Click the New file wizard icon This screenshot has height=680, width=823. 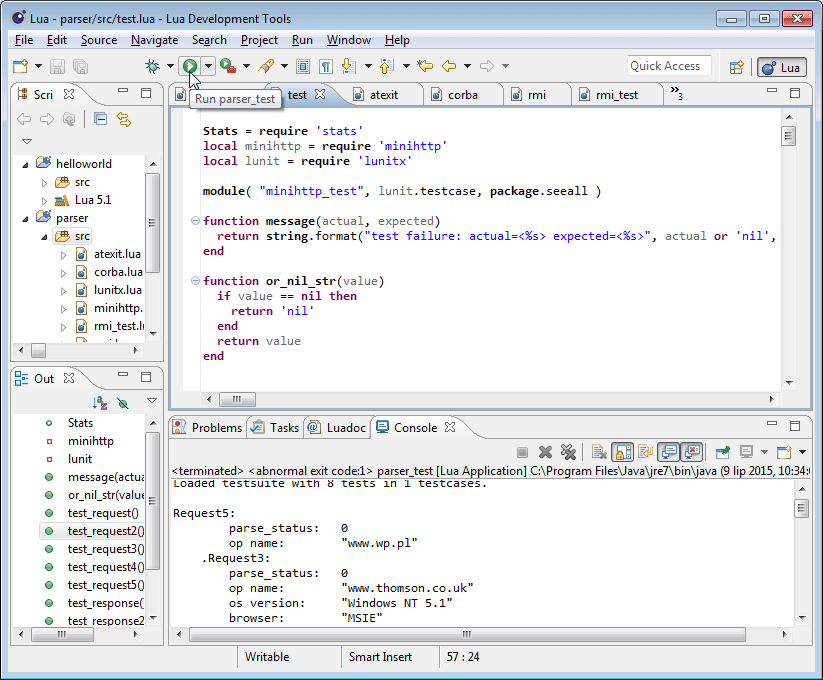[x=20, y=66]
